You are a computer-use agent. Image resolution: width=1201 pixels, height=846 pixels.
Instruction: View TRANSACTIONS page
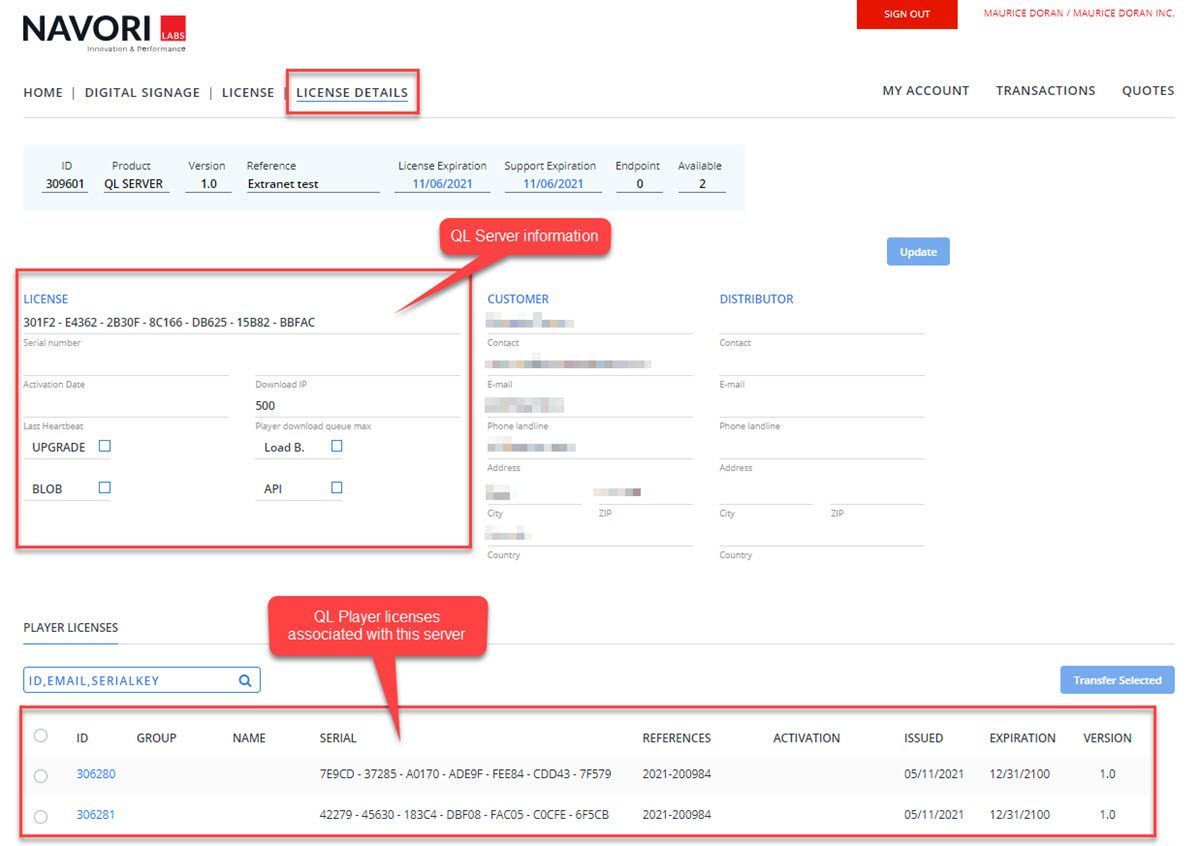1046,90
